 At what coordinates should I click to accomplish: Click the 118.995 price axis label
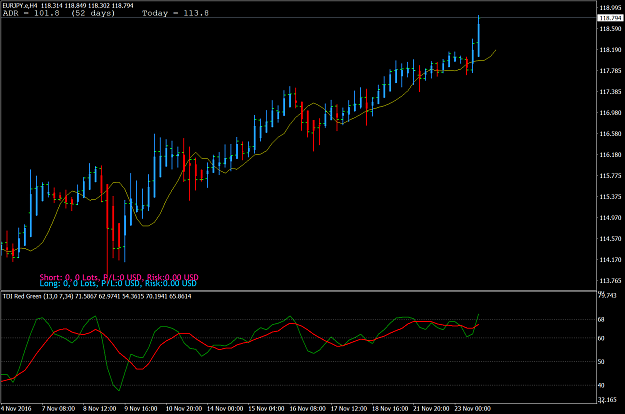610,8
